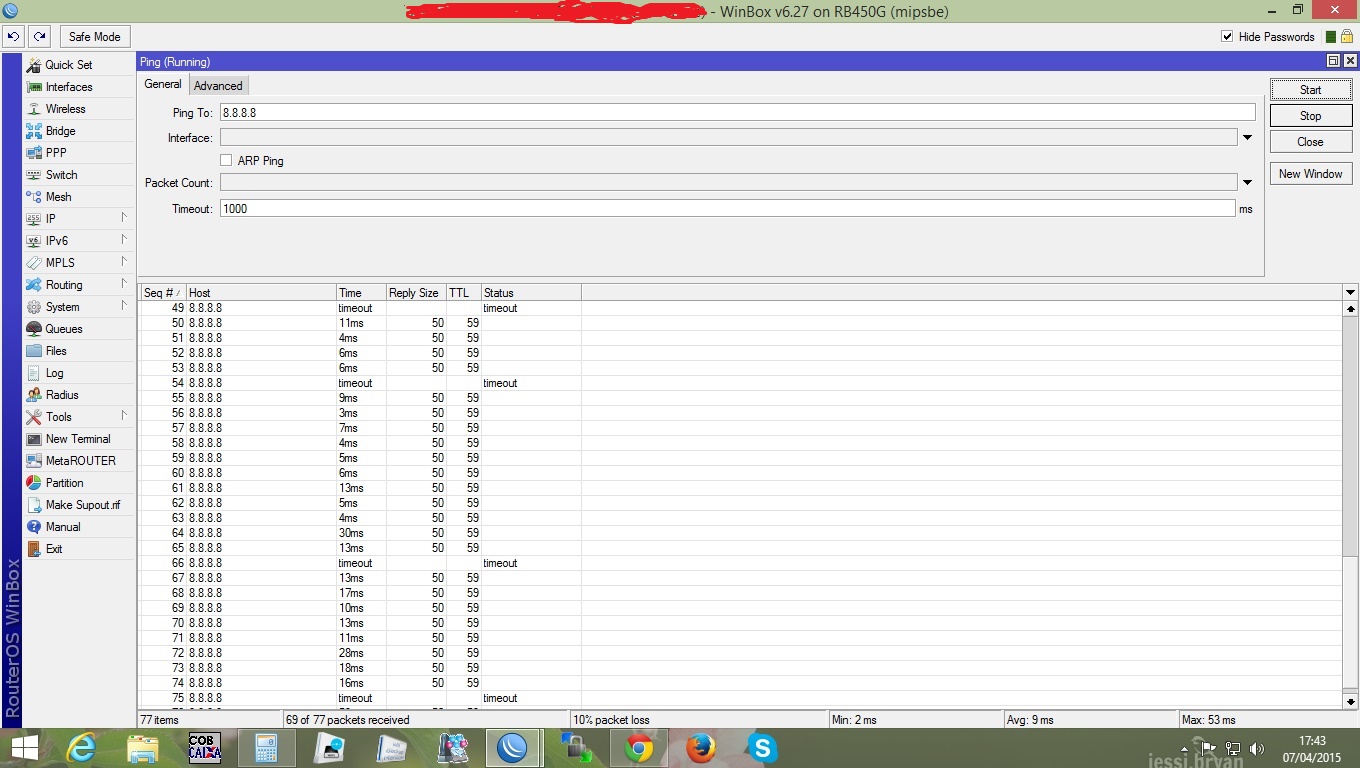Select the ping result row with Seq 64

coord(740,533)
